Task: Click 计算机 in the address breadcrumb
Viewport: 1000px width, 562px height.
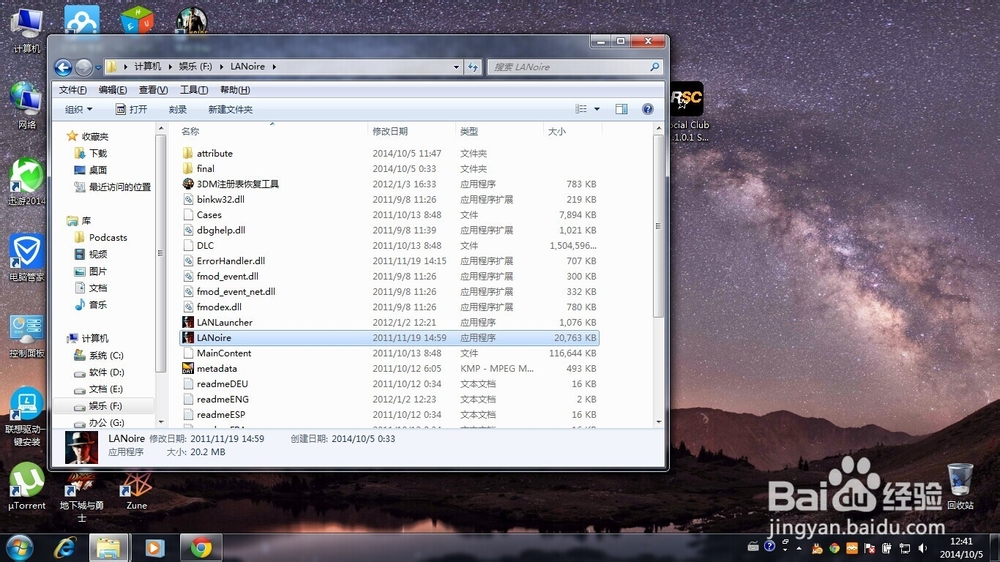Action: pyautogui.click(x=147, y=66)
